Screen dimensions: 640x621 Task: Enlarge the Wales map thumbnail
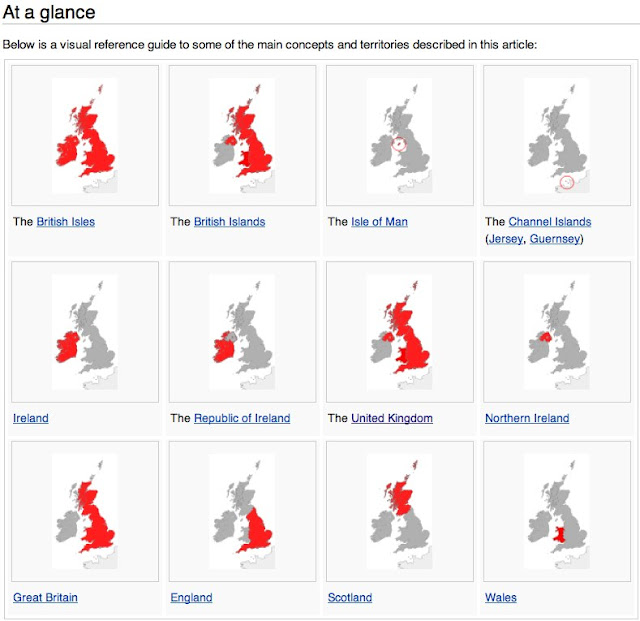(x=557, y=511)
